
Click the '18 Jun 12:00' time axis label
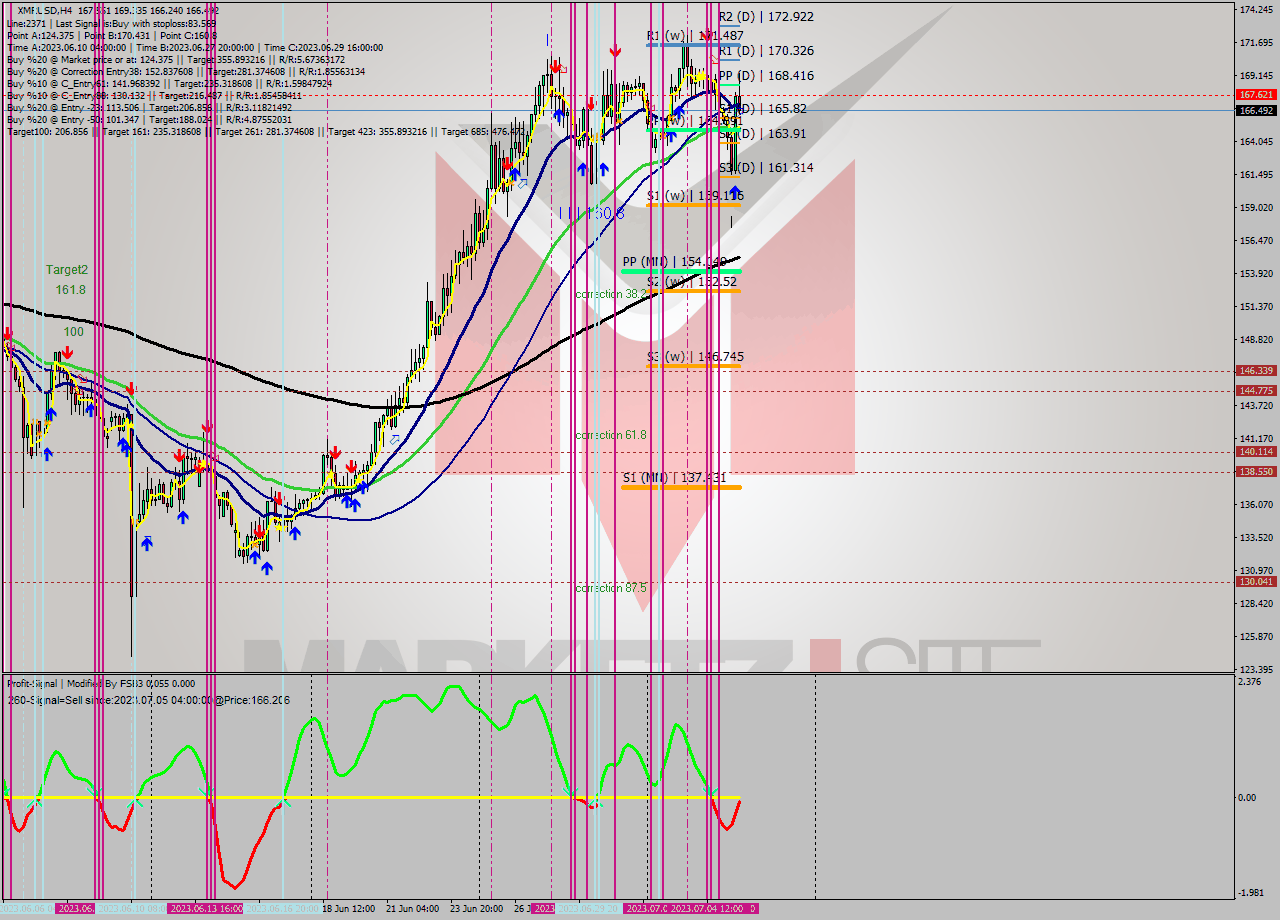tap(348, 908)
